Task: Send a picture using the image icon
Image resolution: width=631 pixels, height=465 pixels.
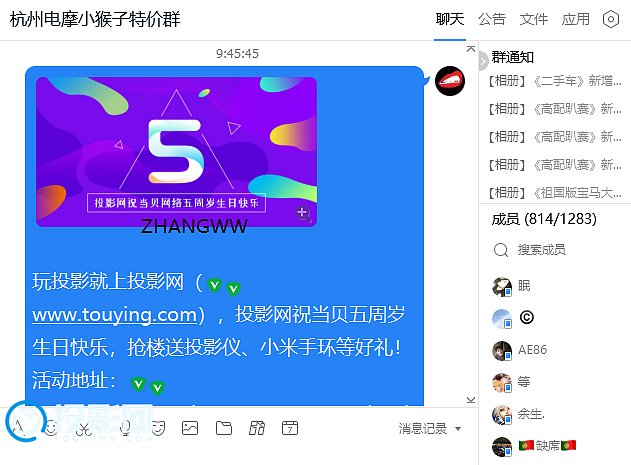Action: (190, 428)
